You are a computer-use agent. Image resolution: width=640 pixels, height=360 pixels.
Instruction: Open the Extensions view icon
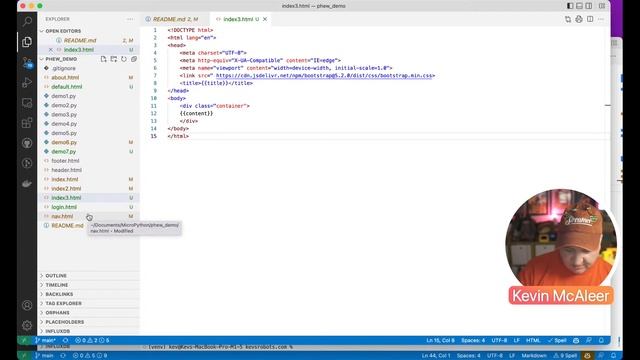point(27,123)
